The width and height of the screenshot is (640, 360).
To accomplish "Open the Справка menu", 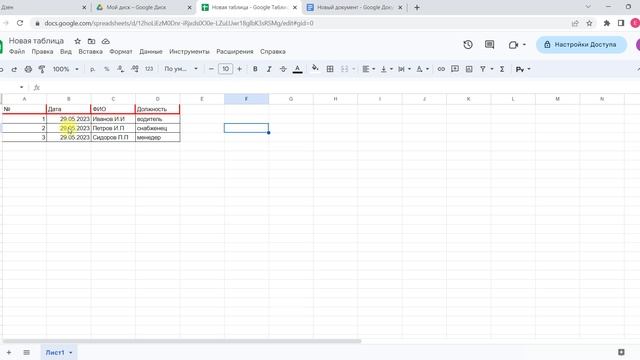I will [273, 51].
